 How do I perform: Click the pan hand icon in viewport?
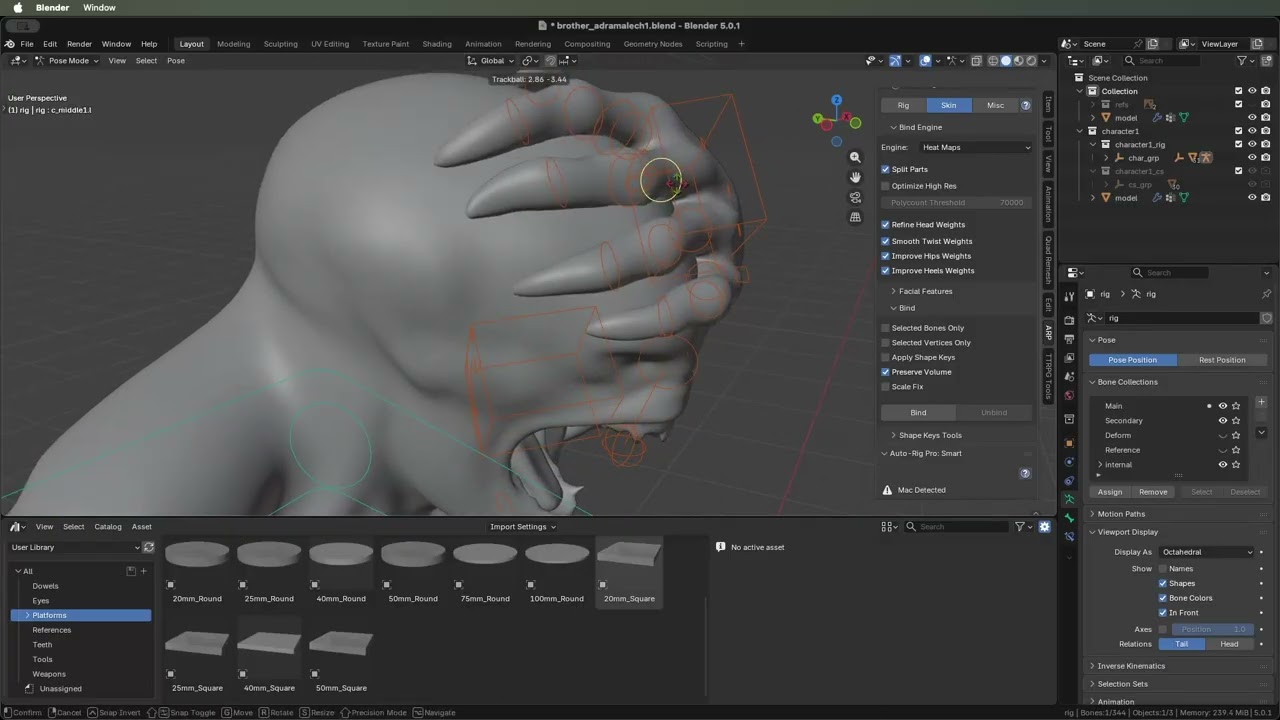pos(855,177)
